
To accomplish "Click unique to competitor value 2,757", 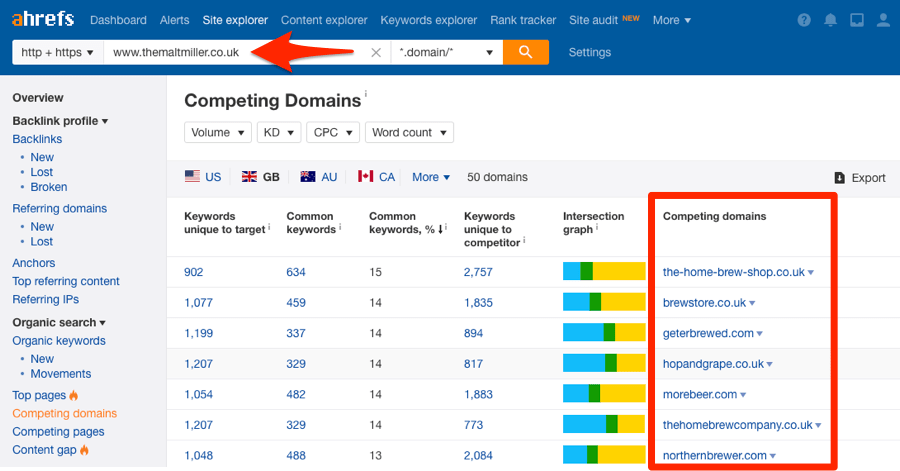I will click(x=478, y=272).
